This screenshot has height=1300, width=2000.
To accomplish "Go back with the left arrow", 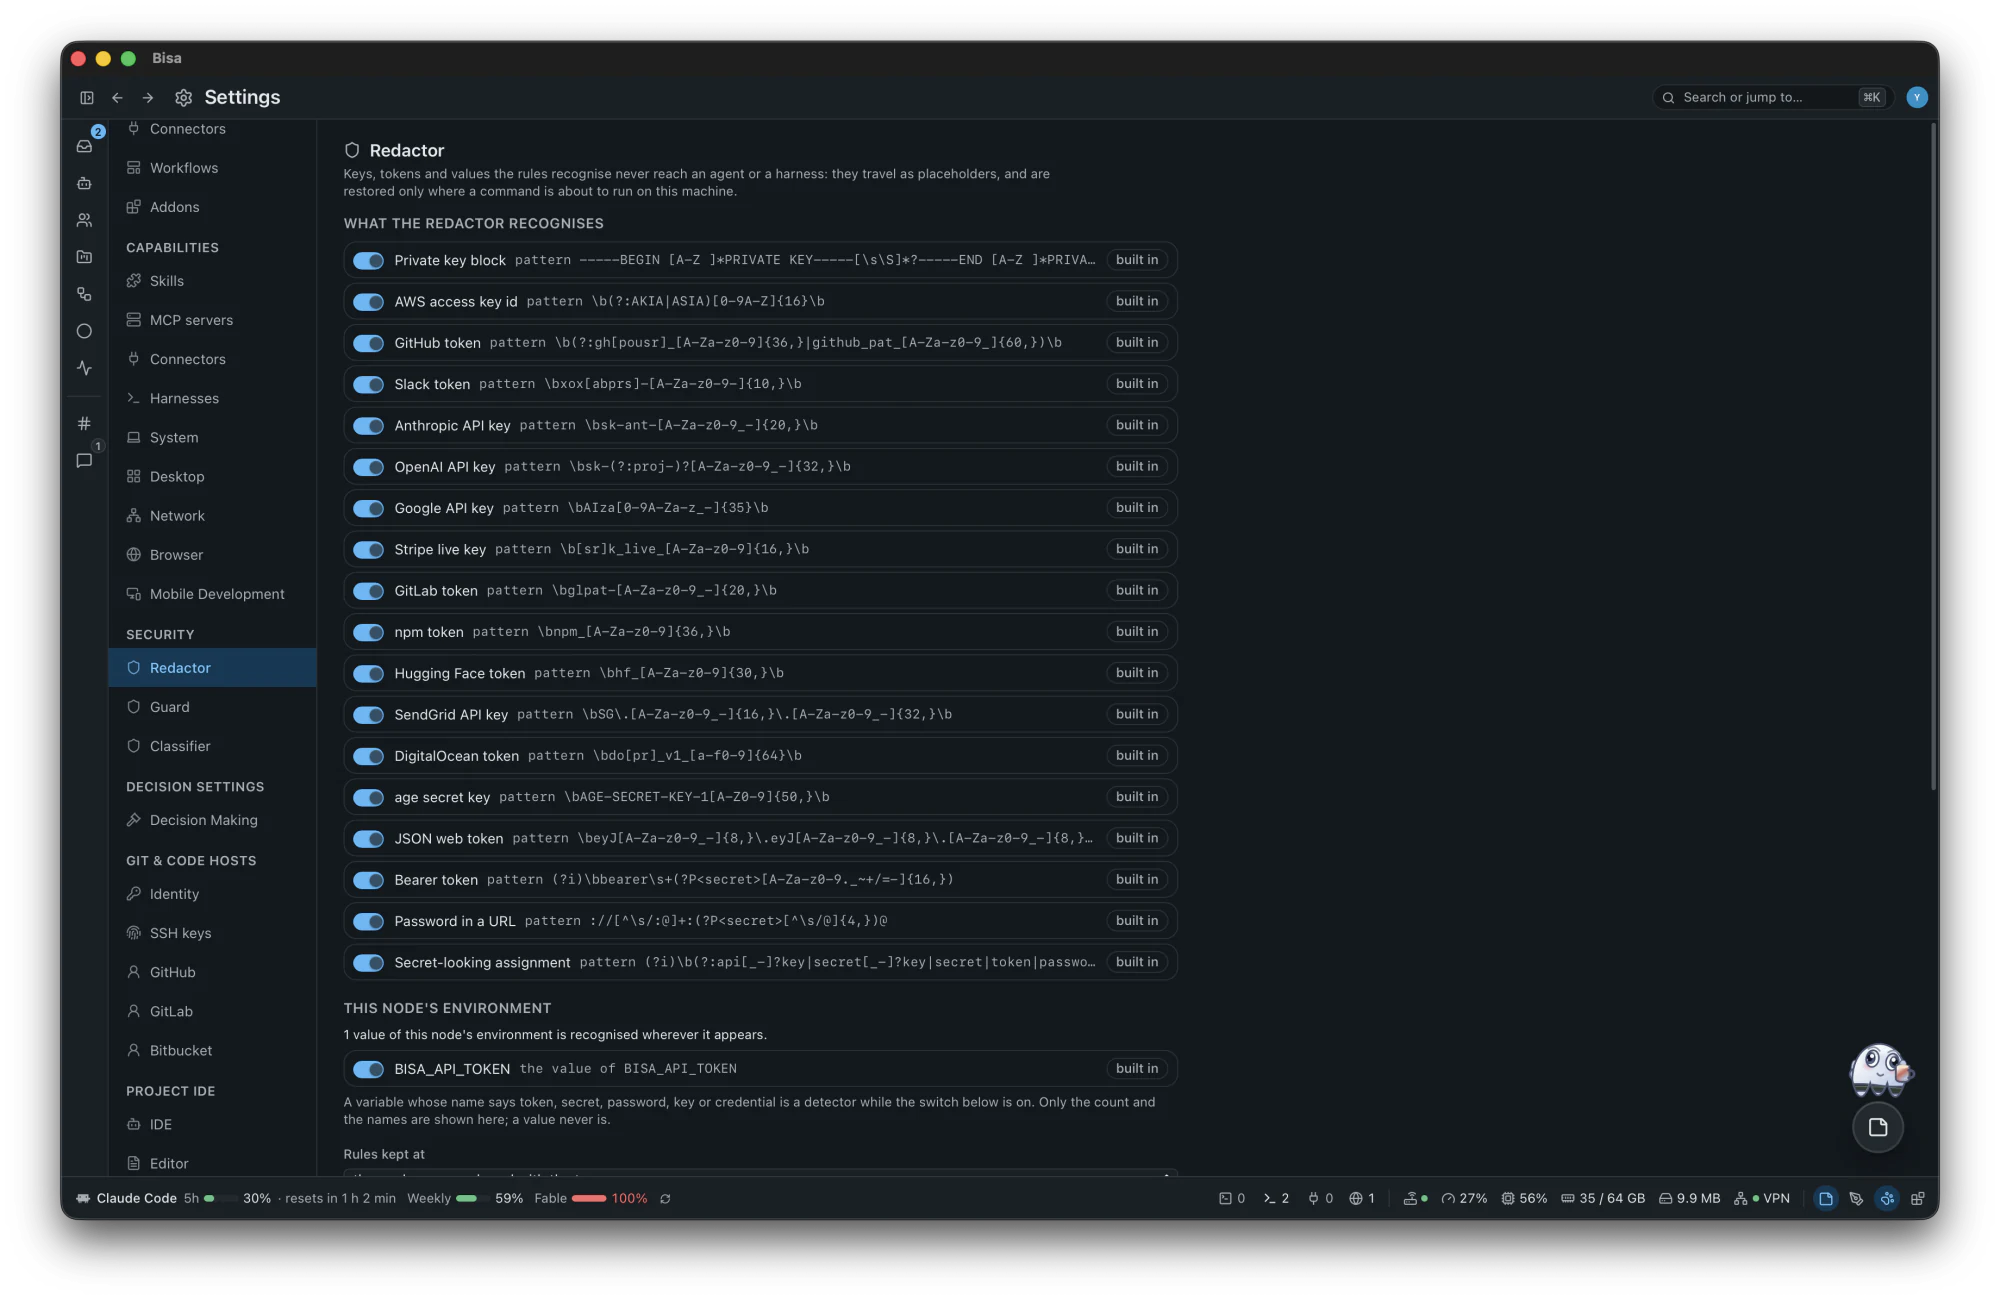I will (x=117, y=98).
